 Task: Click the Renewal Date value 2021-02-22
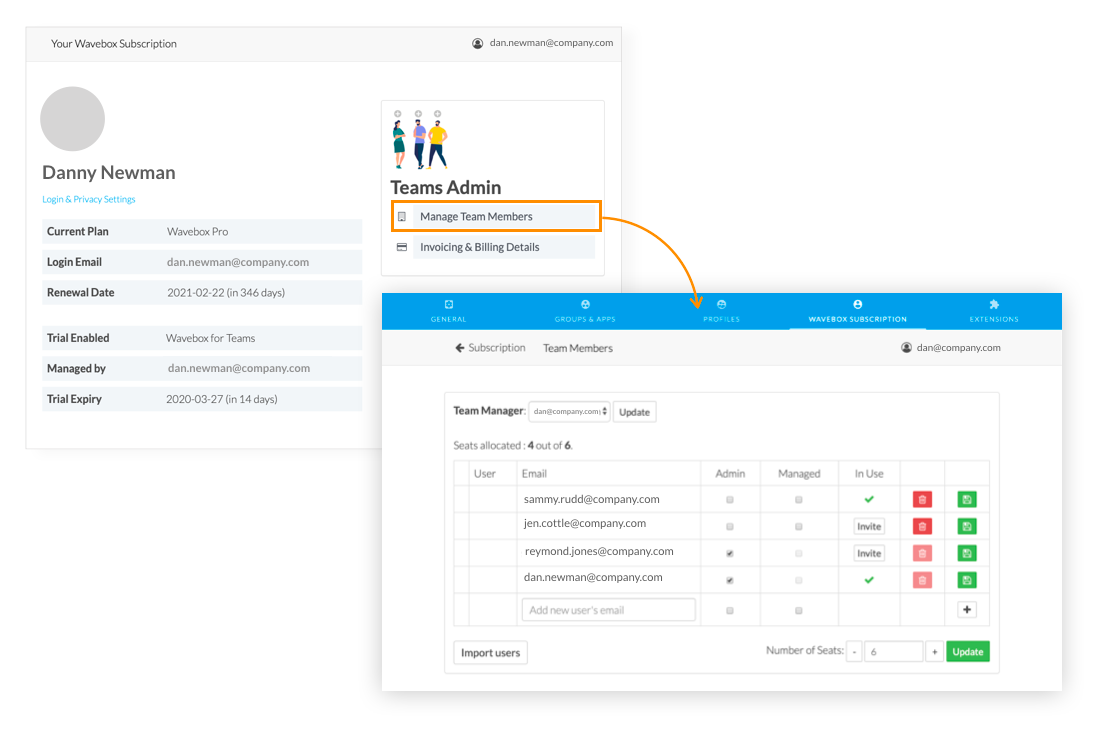pyautogui.click(x=226, y=293)
